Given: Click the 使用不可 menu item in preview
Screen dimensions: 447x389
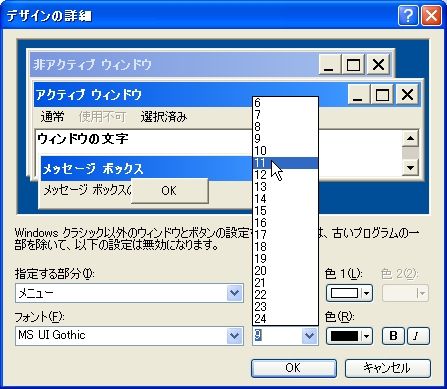Looking at the screenshot, I should [x=102, y=117].
